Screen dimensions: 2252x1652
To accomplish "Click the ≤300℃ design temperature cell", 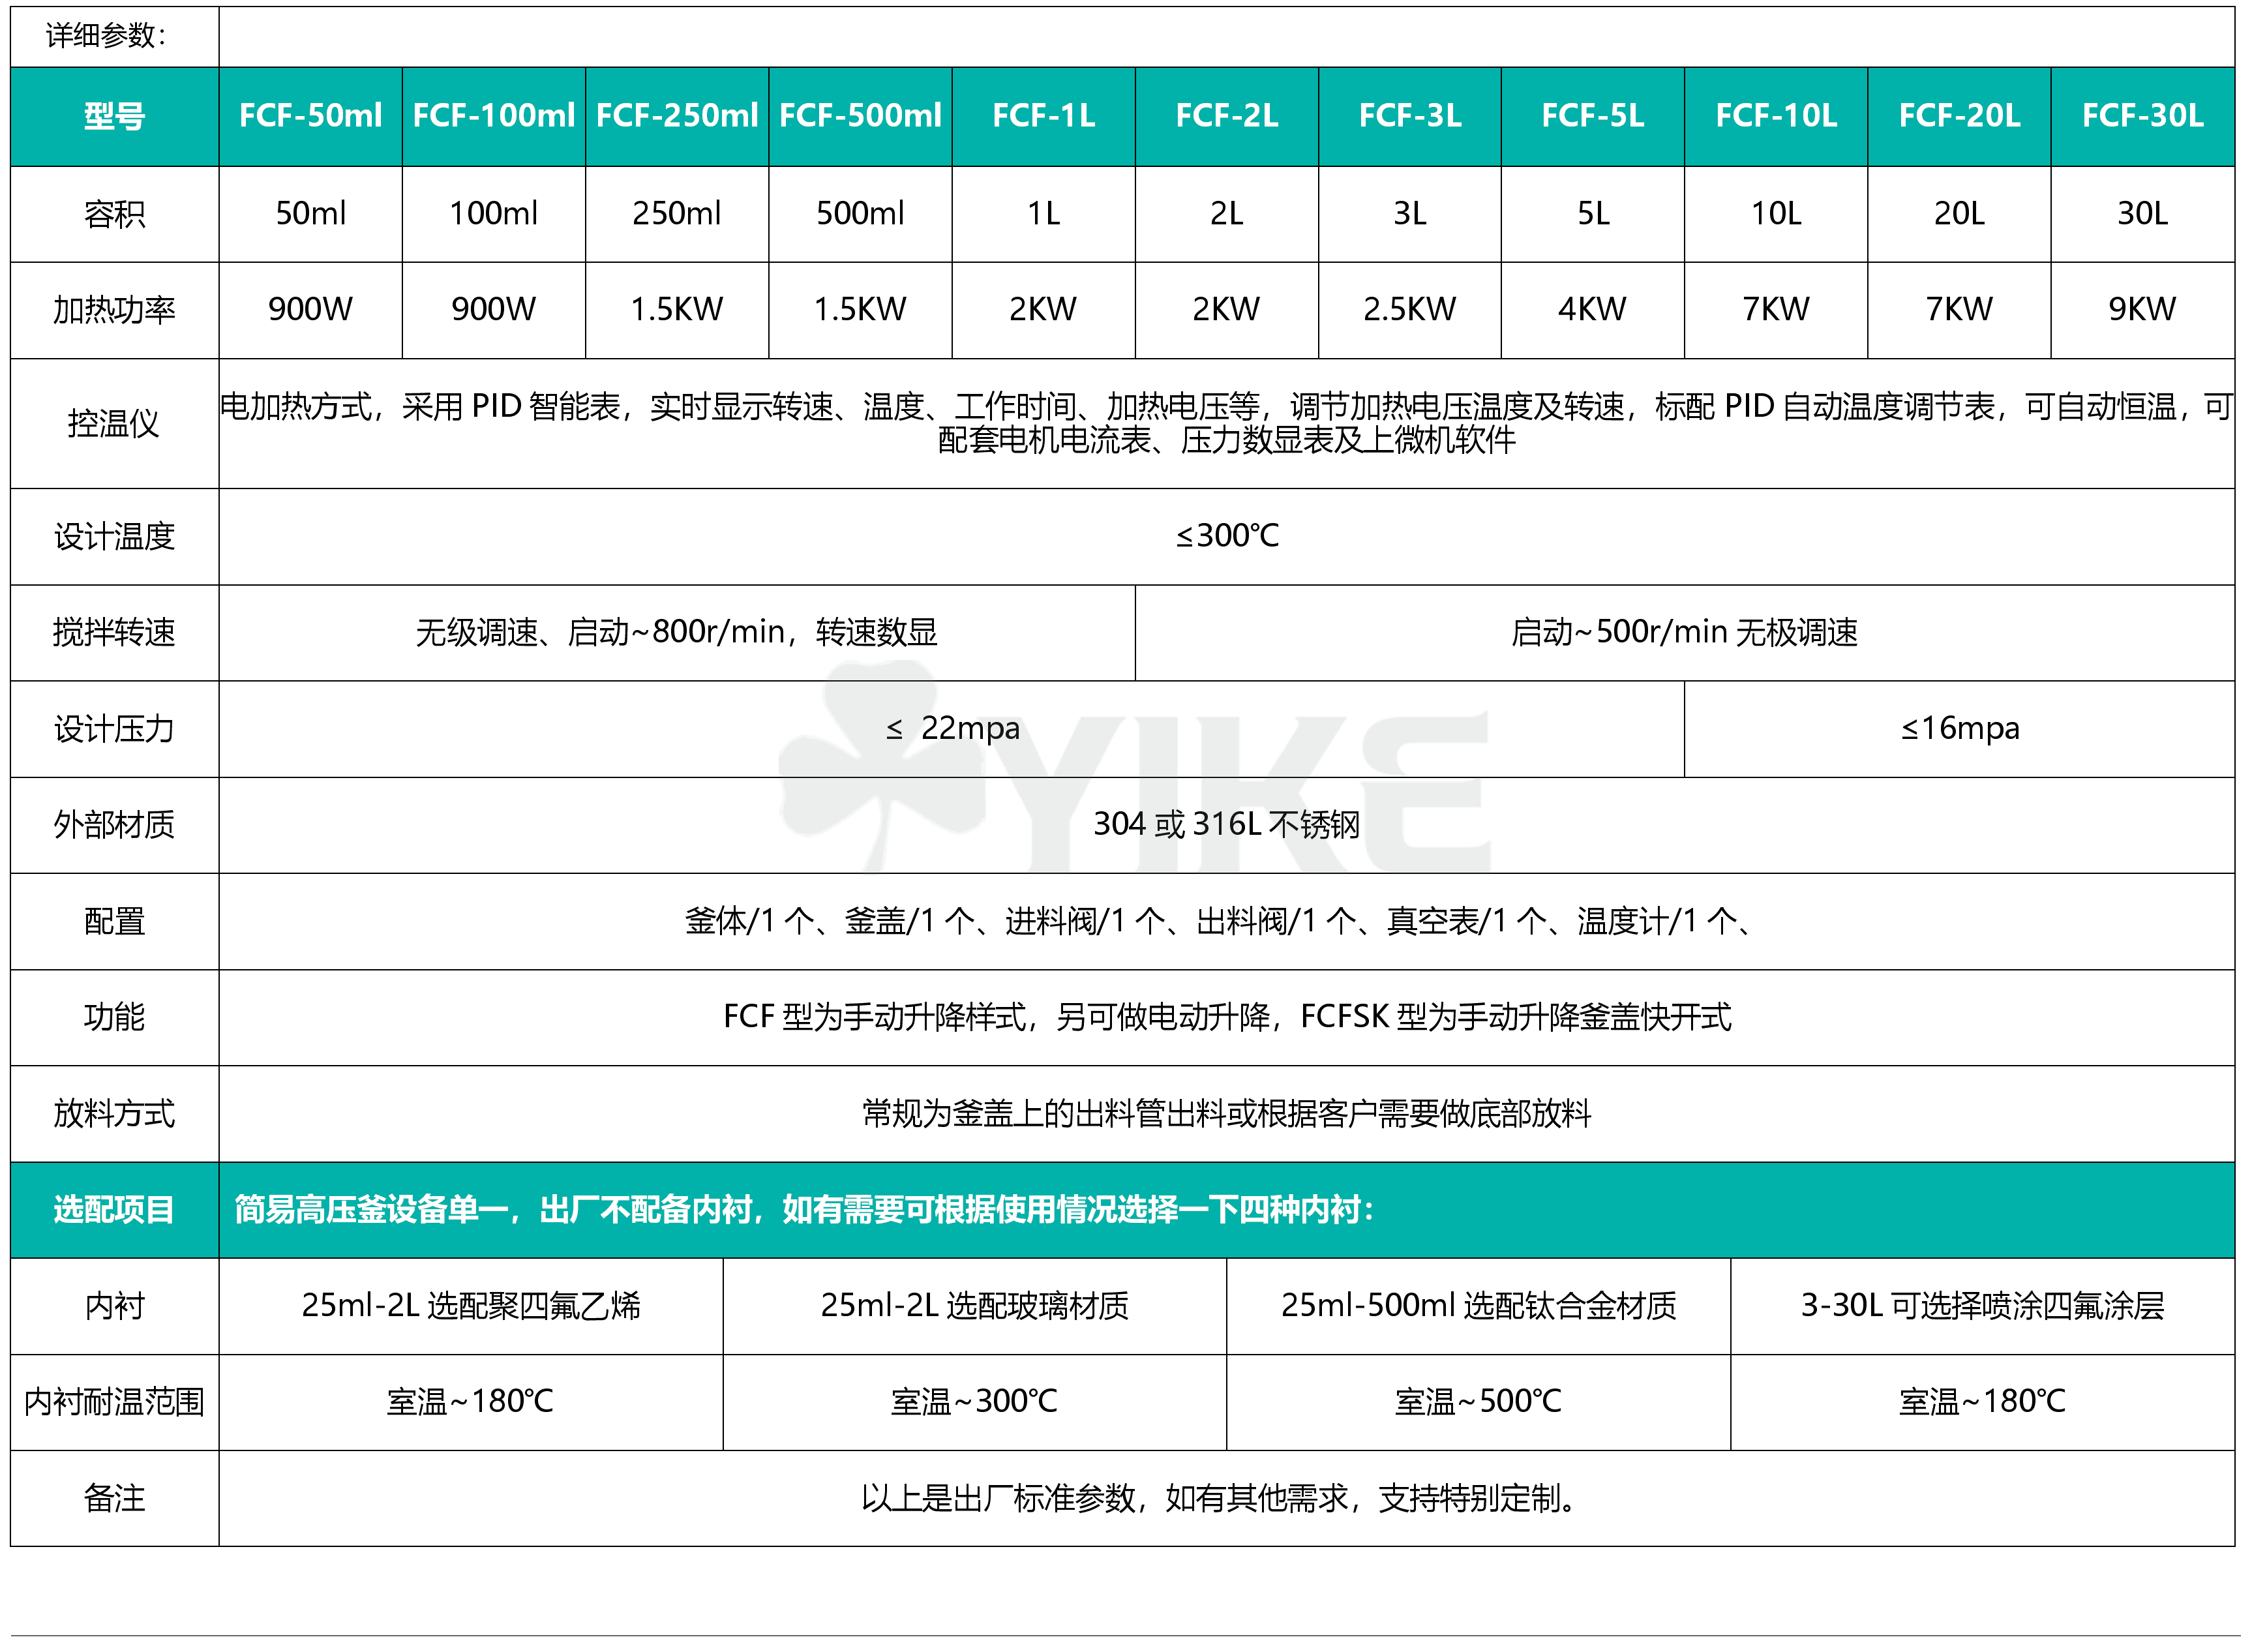I will (1226, 536).
